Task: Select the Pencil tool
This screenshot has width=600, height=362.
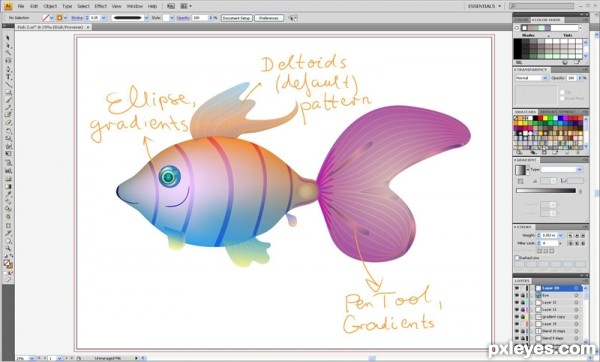Action: [8, 108]
